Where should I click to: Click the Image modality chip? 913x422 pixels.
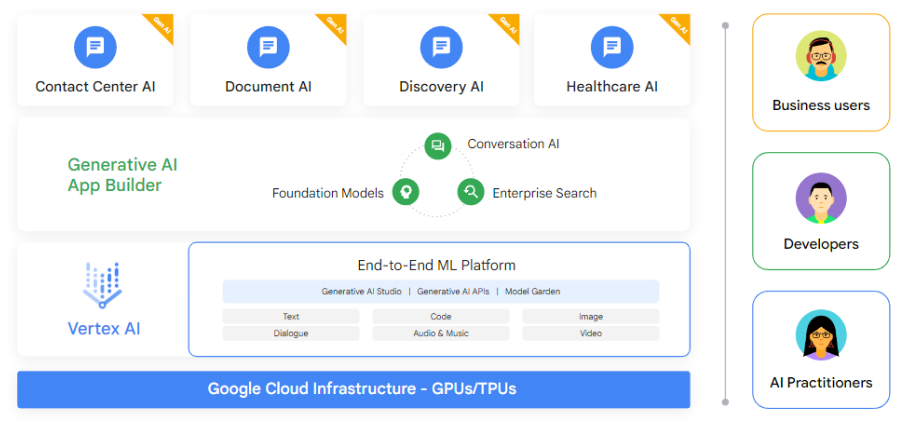tap(590, 316)
